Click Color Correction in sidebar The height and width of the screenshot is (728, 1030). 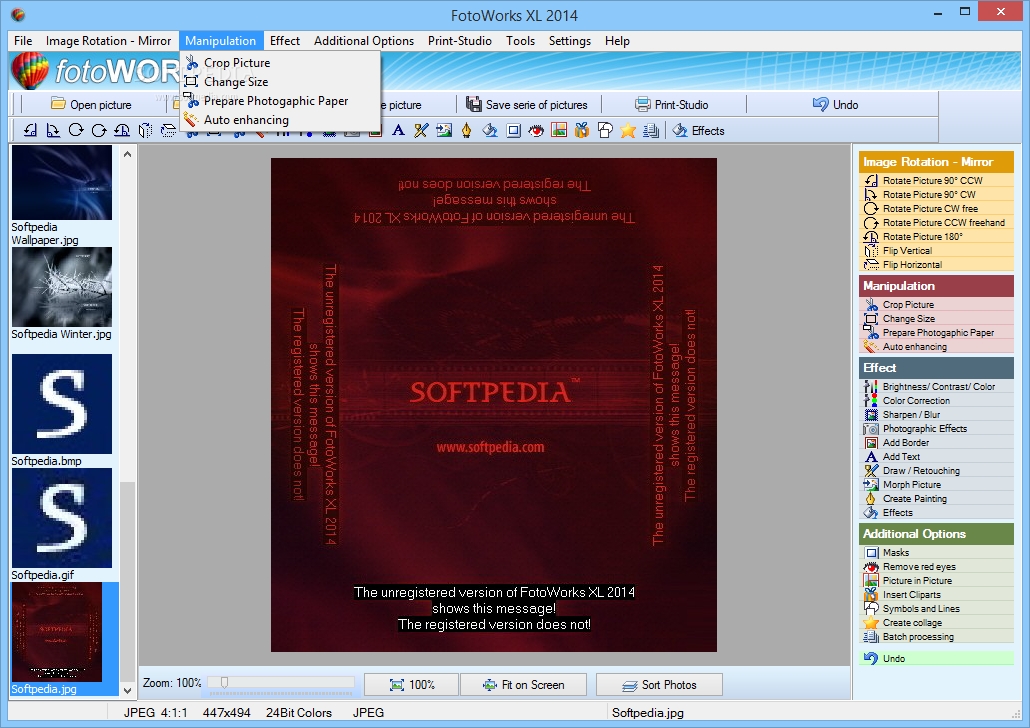[x=936, y=401]
